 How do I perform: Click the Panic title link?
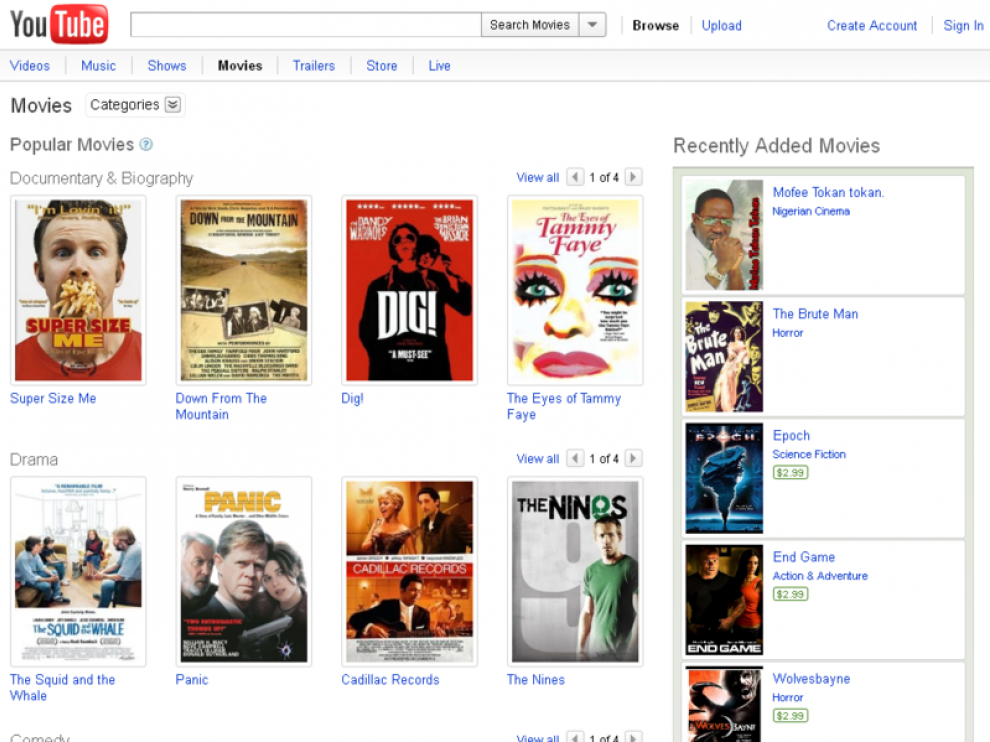point(192,679)
